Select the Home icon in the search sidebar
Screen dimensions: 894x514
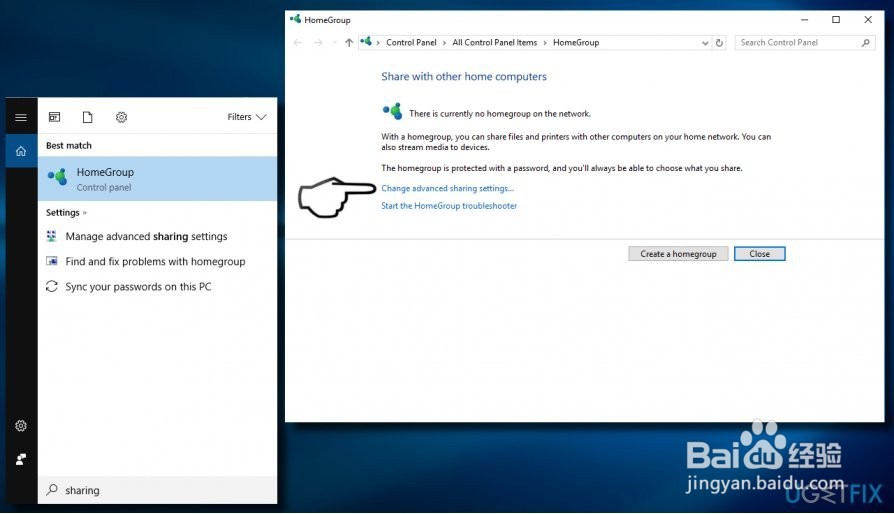(x=21, y=151)
